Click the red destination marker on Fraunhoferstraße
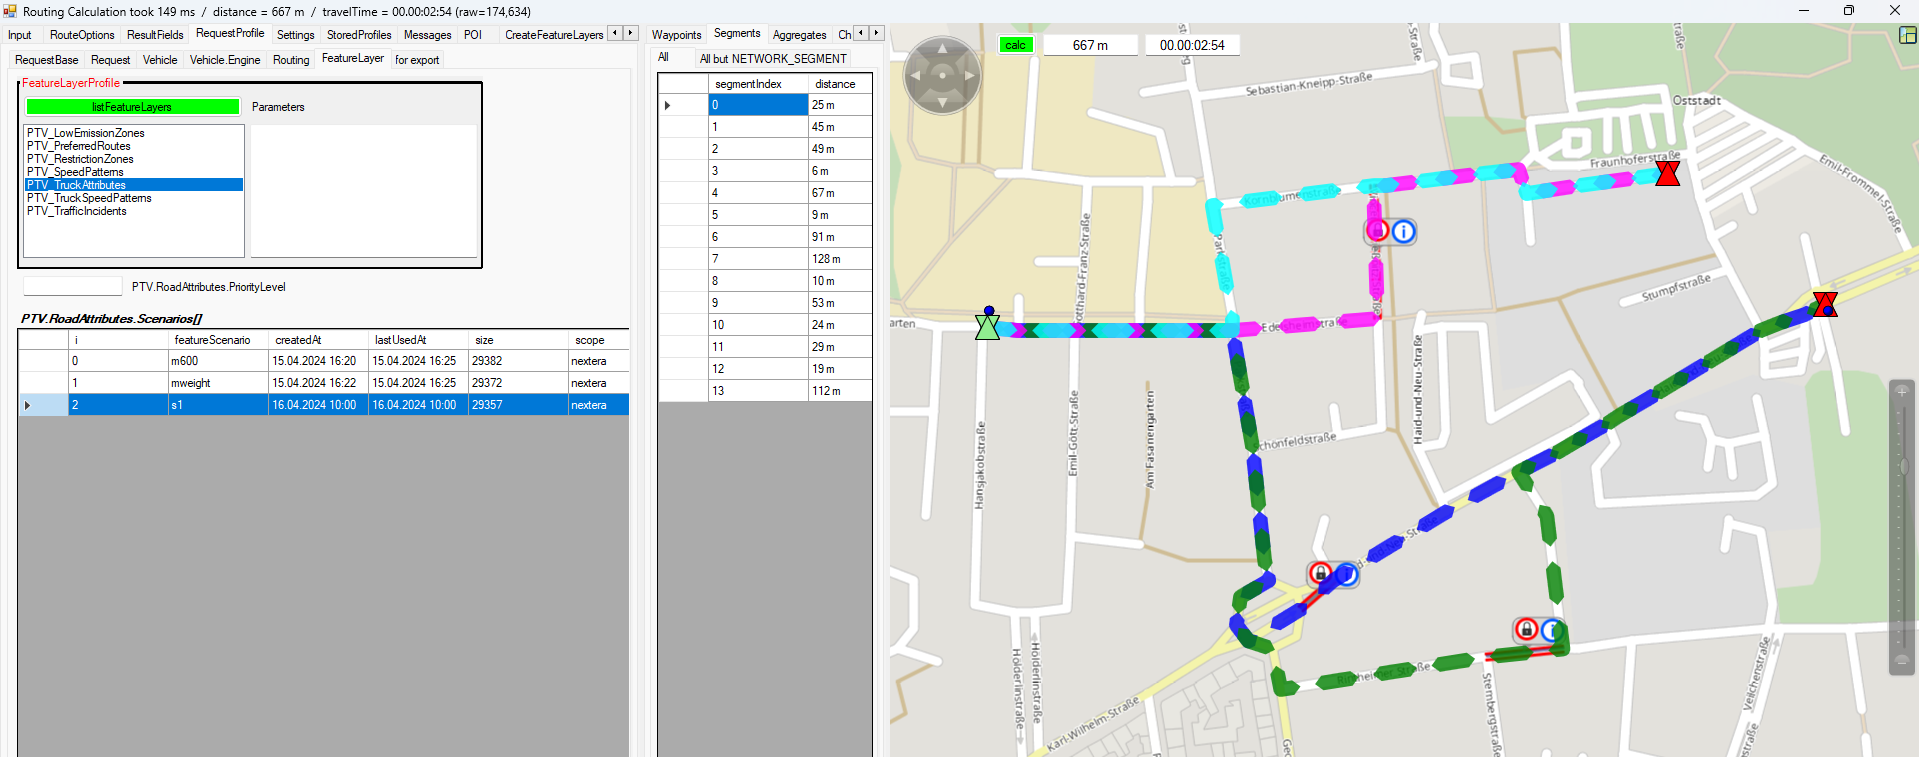The height and width of the screenshot is (757, 1919). (x=1667, y=174)
